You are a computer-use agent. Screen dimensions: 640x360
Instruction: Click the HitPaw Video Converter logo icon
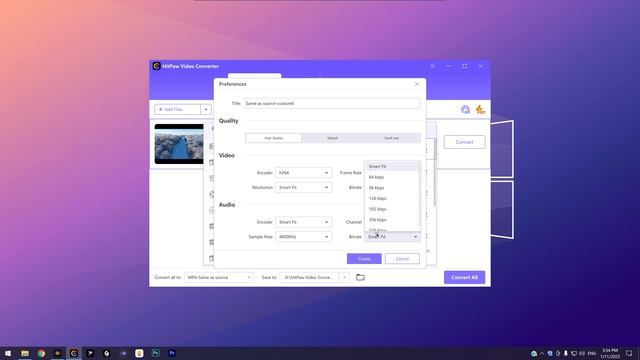(x=156, y=66)
